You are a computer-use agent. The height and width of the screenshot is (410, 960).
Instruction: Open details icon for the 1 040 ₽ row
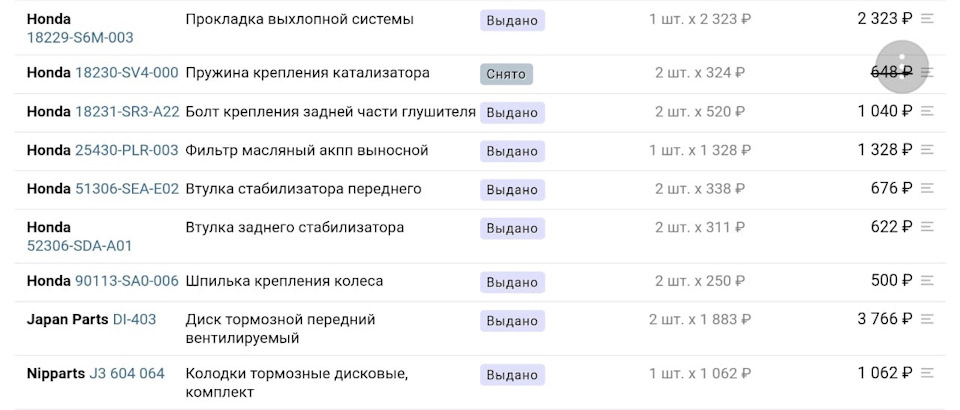[927, 111]
